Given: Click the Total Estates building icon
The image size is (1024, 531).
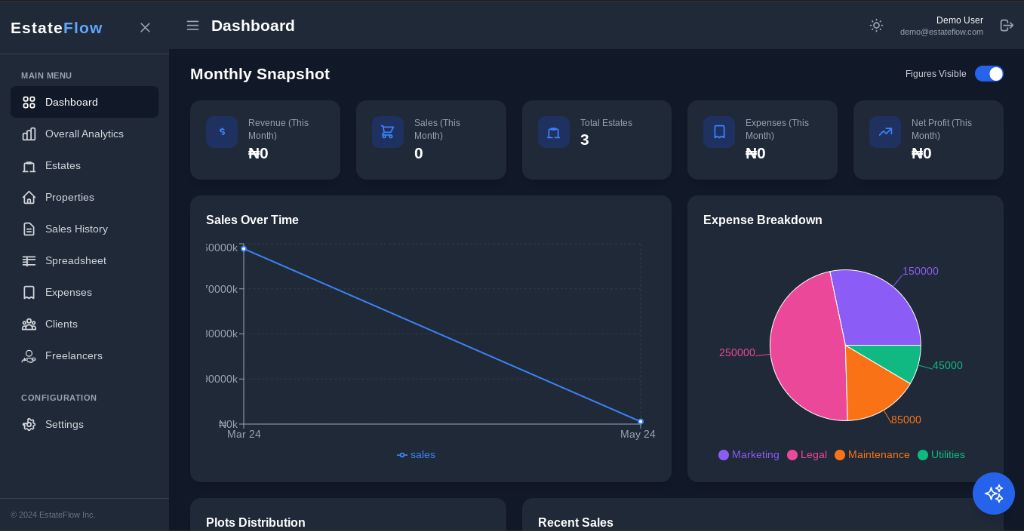Looking at the screenshot, I should point(553,132).
